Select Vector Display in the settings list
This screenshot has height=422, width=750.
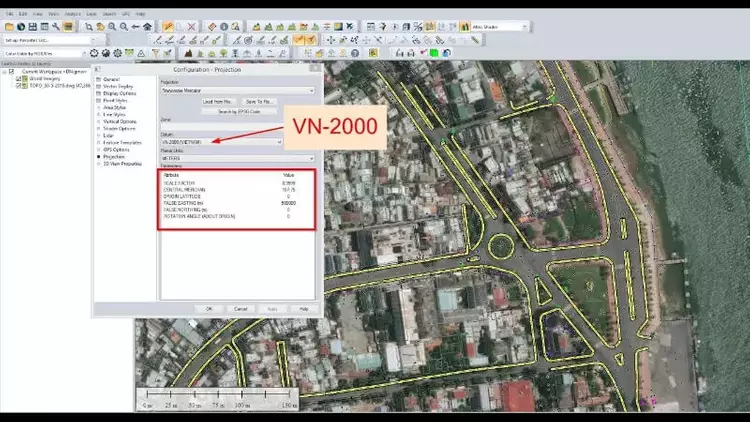[118, 86]
